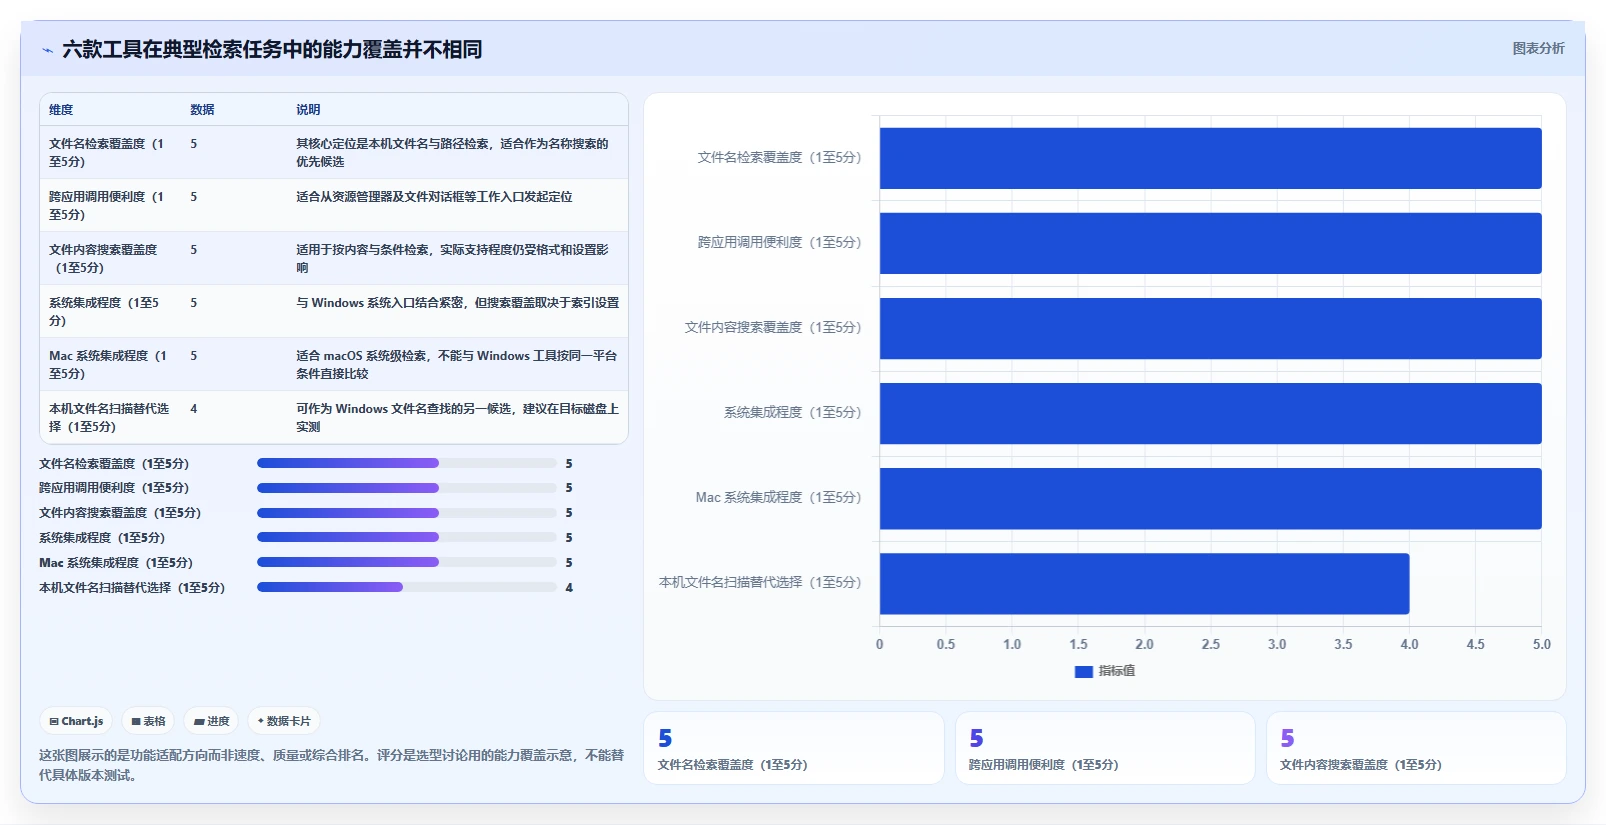Click the description starting 可作为 Windows 文件名查找的另一候选
Screen dimensions: 1606x825
458,417
